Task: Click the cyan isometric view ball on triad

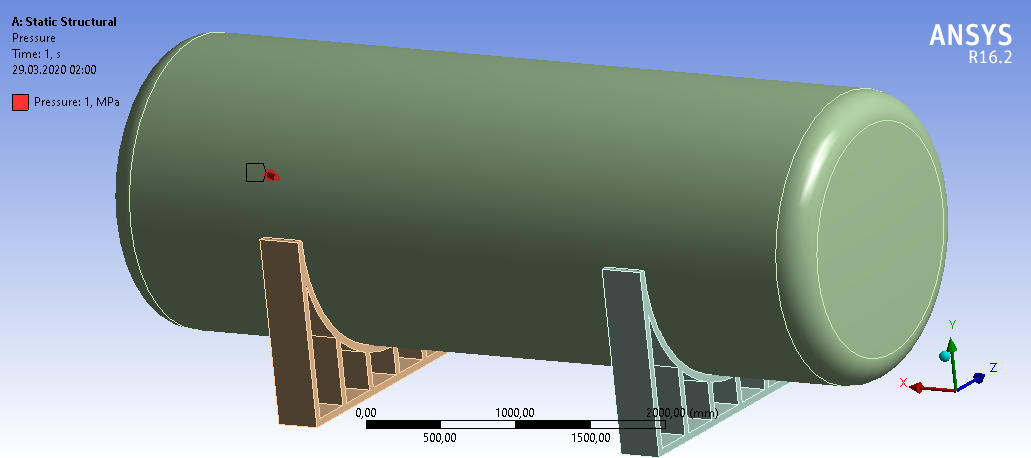Action: (945, 356)
